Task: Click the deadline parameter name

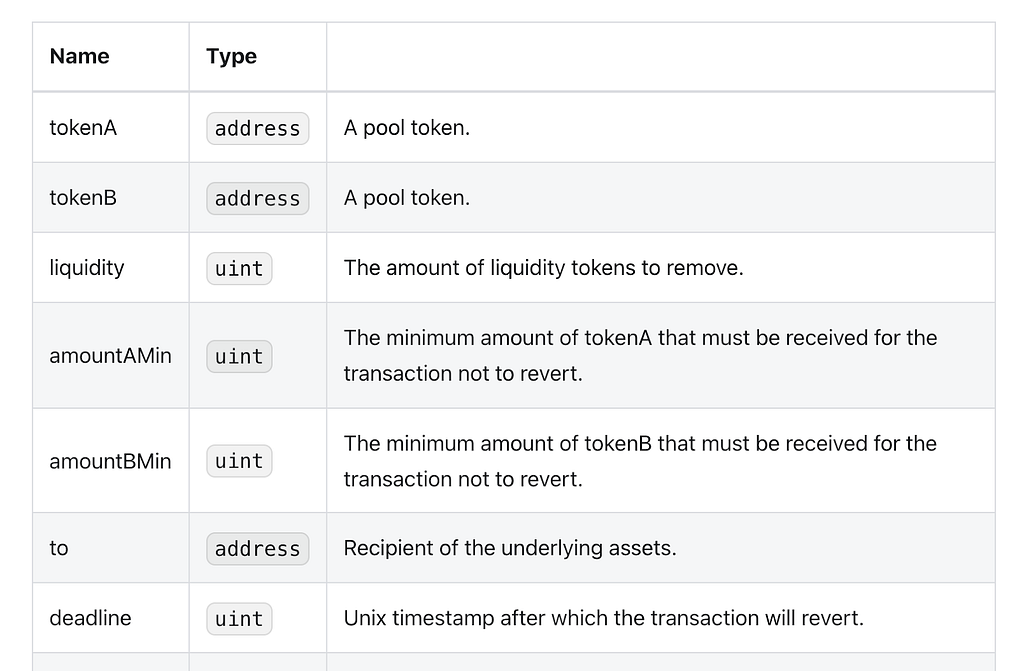Action: [x=90, y=618]
